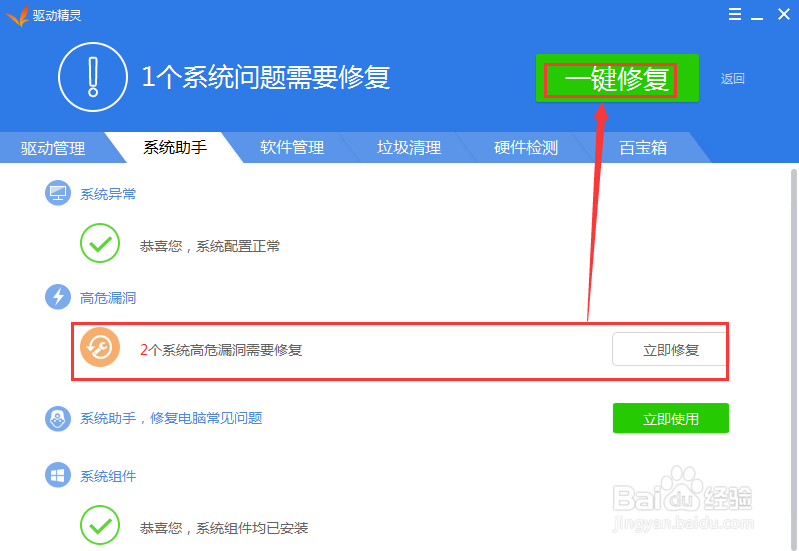Click the green checkmark beside 系统配置正常

point(100,243)
